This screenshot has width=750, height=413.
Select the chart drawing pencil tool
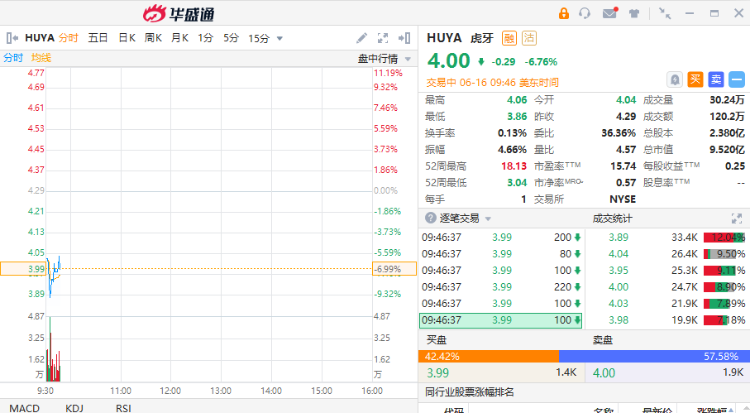click(x=363, y=38)
